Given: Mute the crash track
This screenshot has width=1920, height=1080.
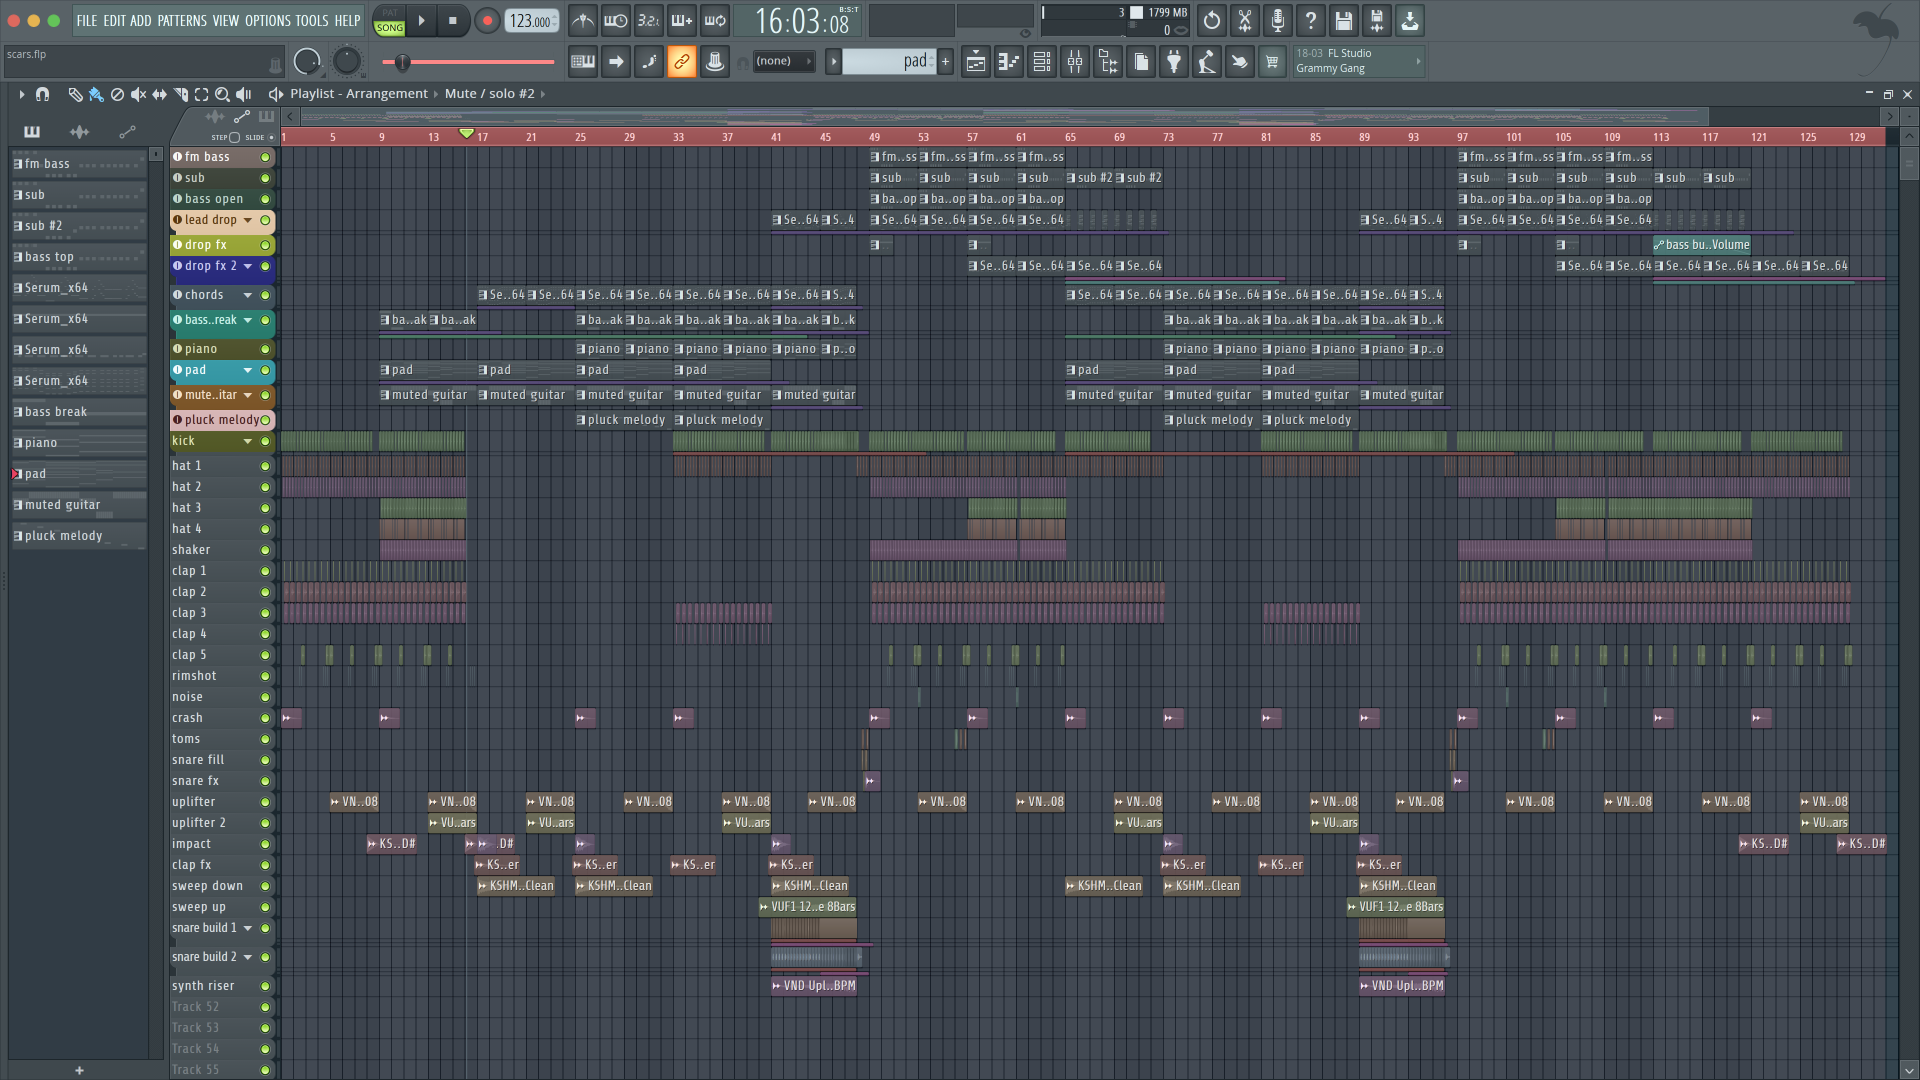Looking at the screenshot, I should click(265, 718).
